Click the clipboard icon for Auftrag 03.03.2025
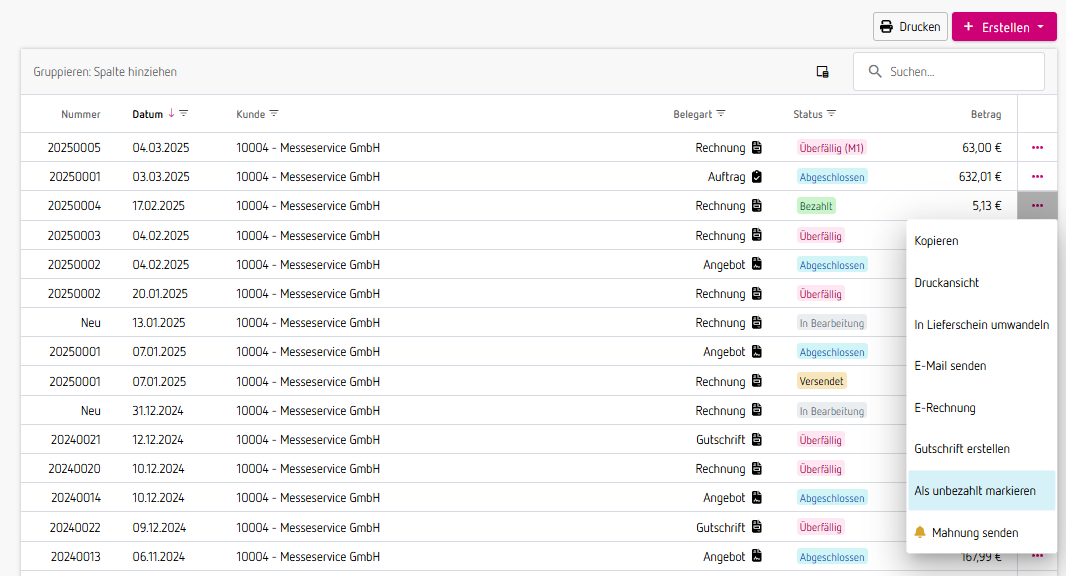This screenshot has width=1066, height=576. point(757,177)
